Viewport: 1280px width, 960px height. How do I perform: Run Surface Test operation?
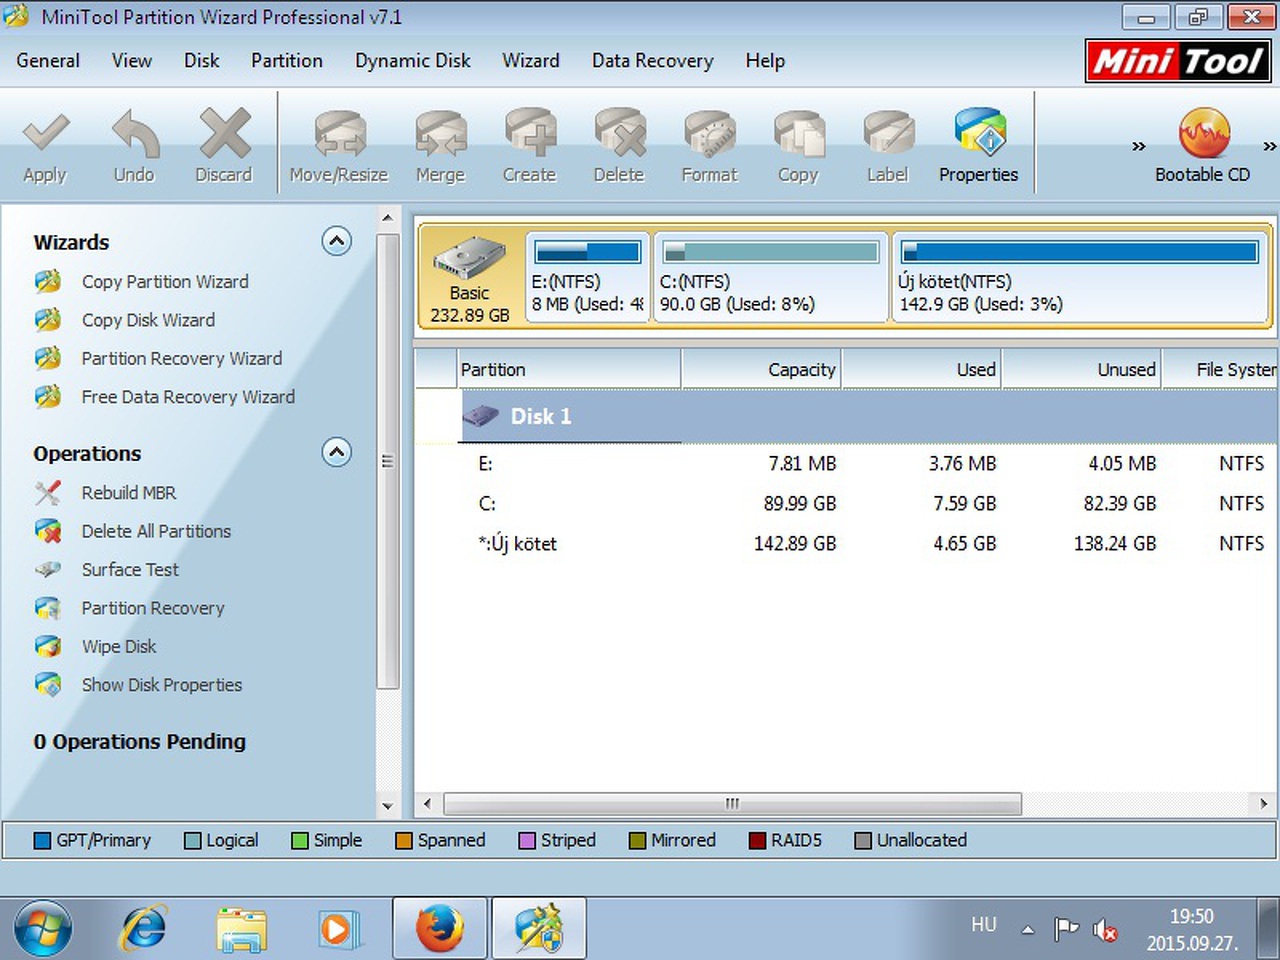click(130, 570)
